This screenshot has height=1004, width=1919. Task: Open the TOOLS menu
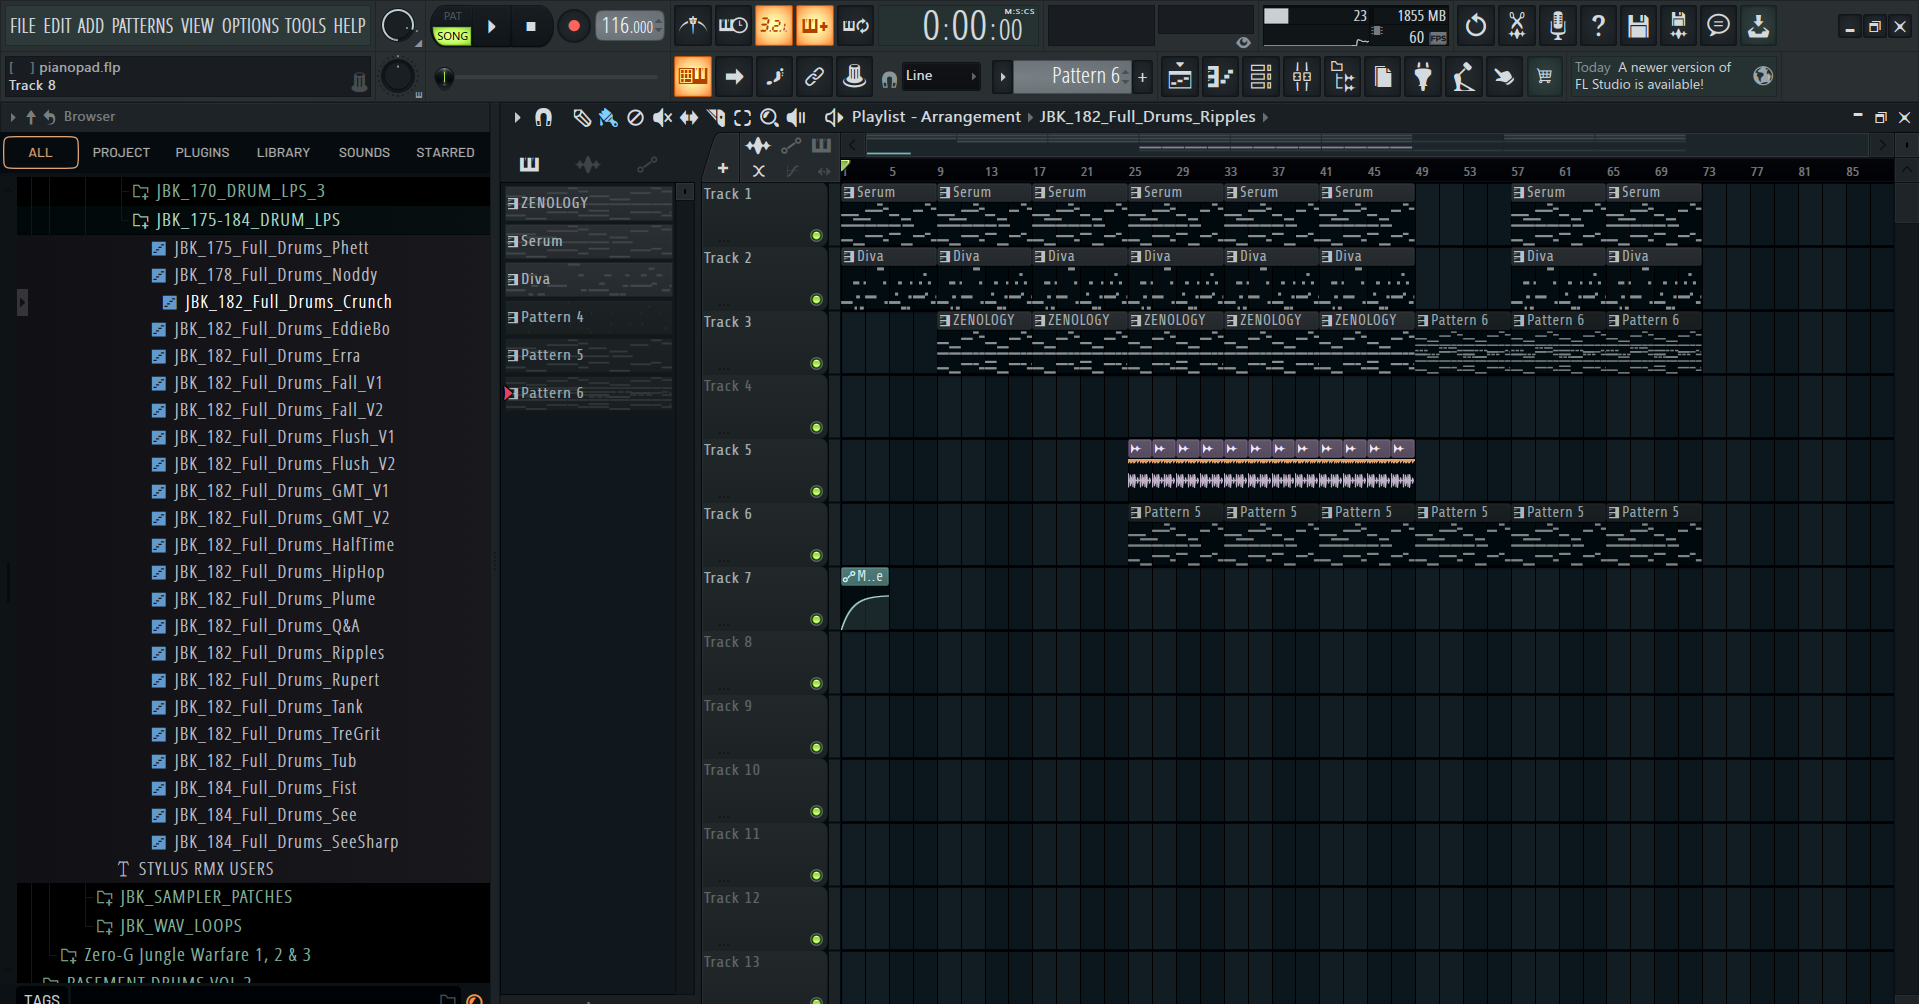point(305,26)
